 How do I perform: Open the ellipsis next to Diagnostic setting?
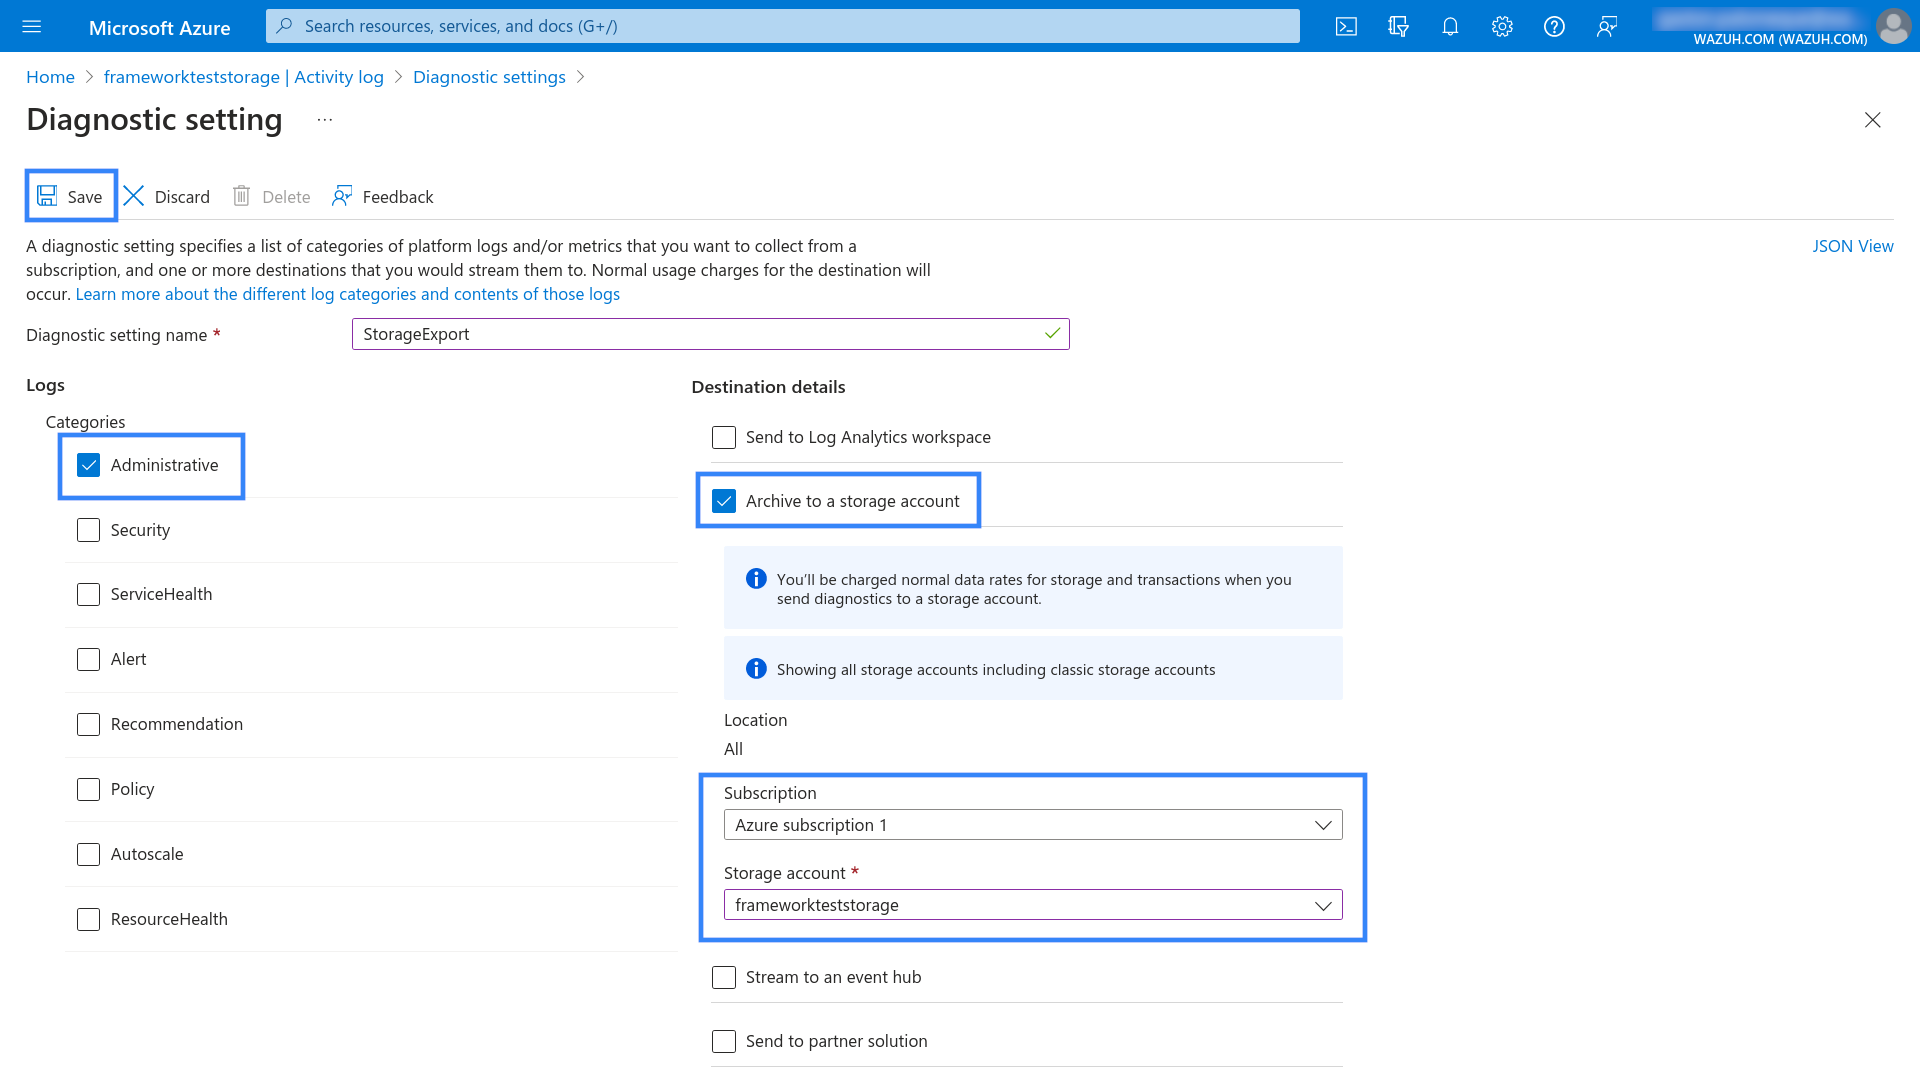[x=325, y=120]
